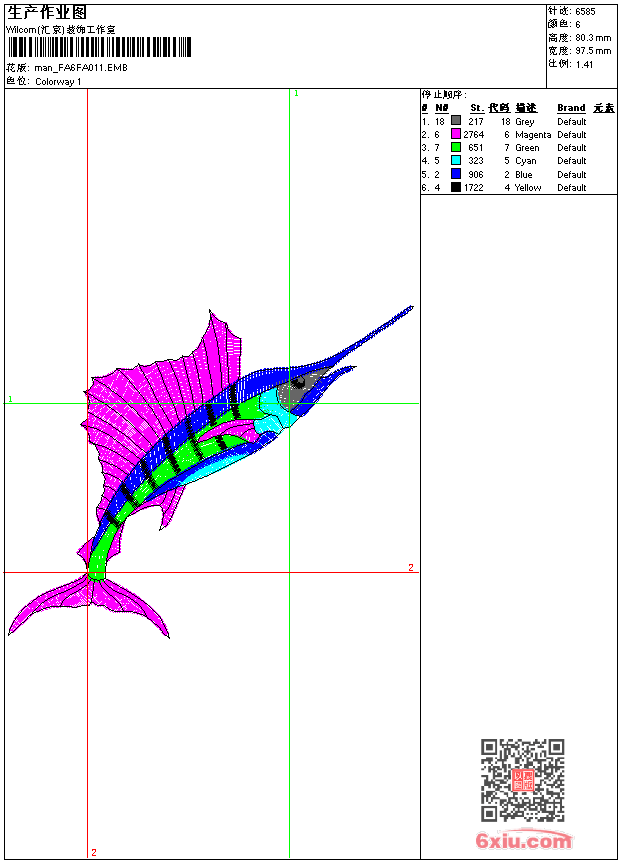Click the green guide marker 1 at top
Screen dimensions: 620x860
point(296,93)
